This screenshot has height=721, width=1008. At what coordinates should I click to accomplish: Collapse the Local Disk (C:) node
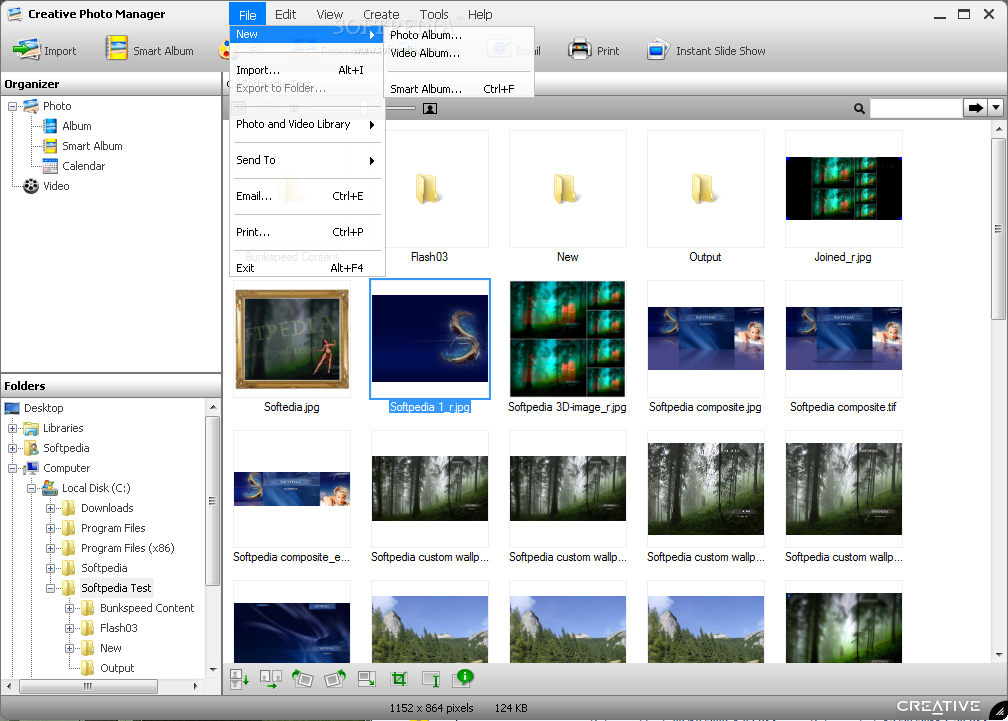click(31, 488)
